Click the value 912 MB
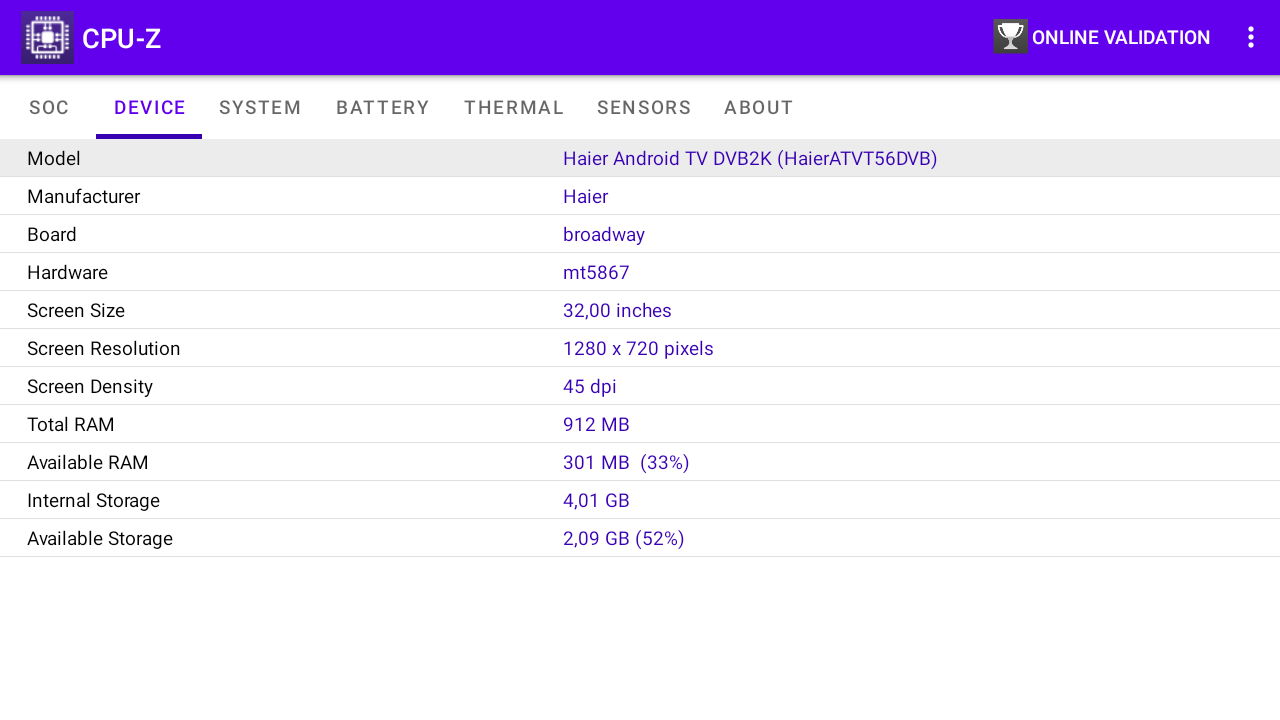1280x720 pixels. (x=596, y=424)
